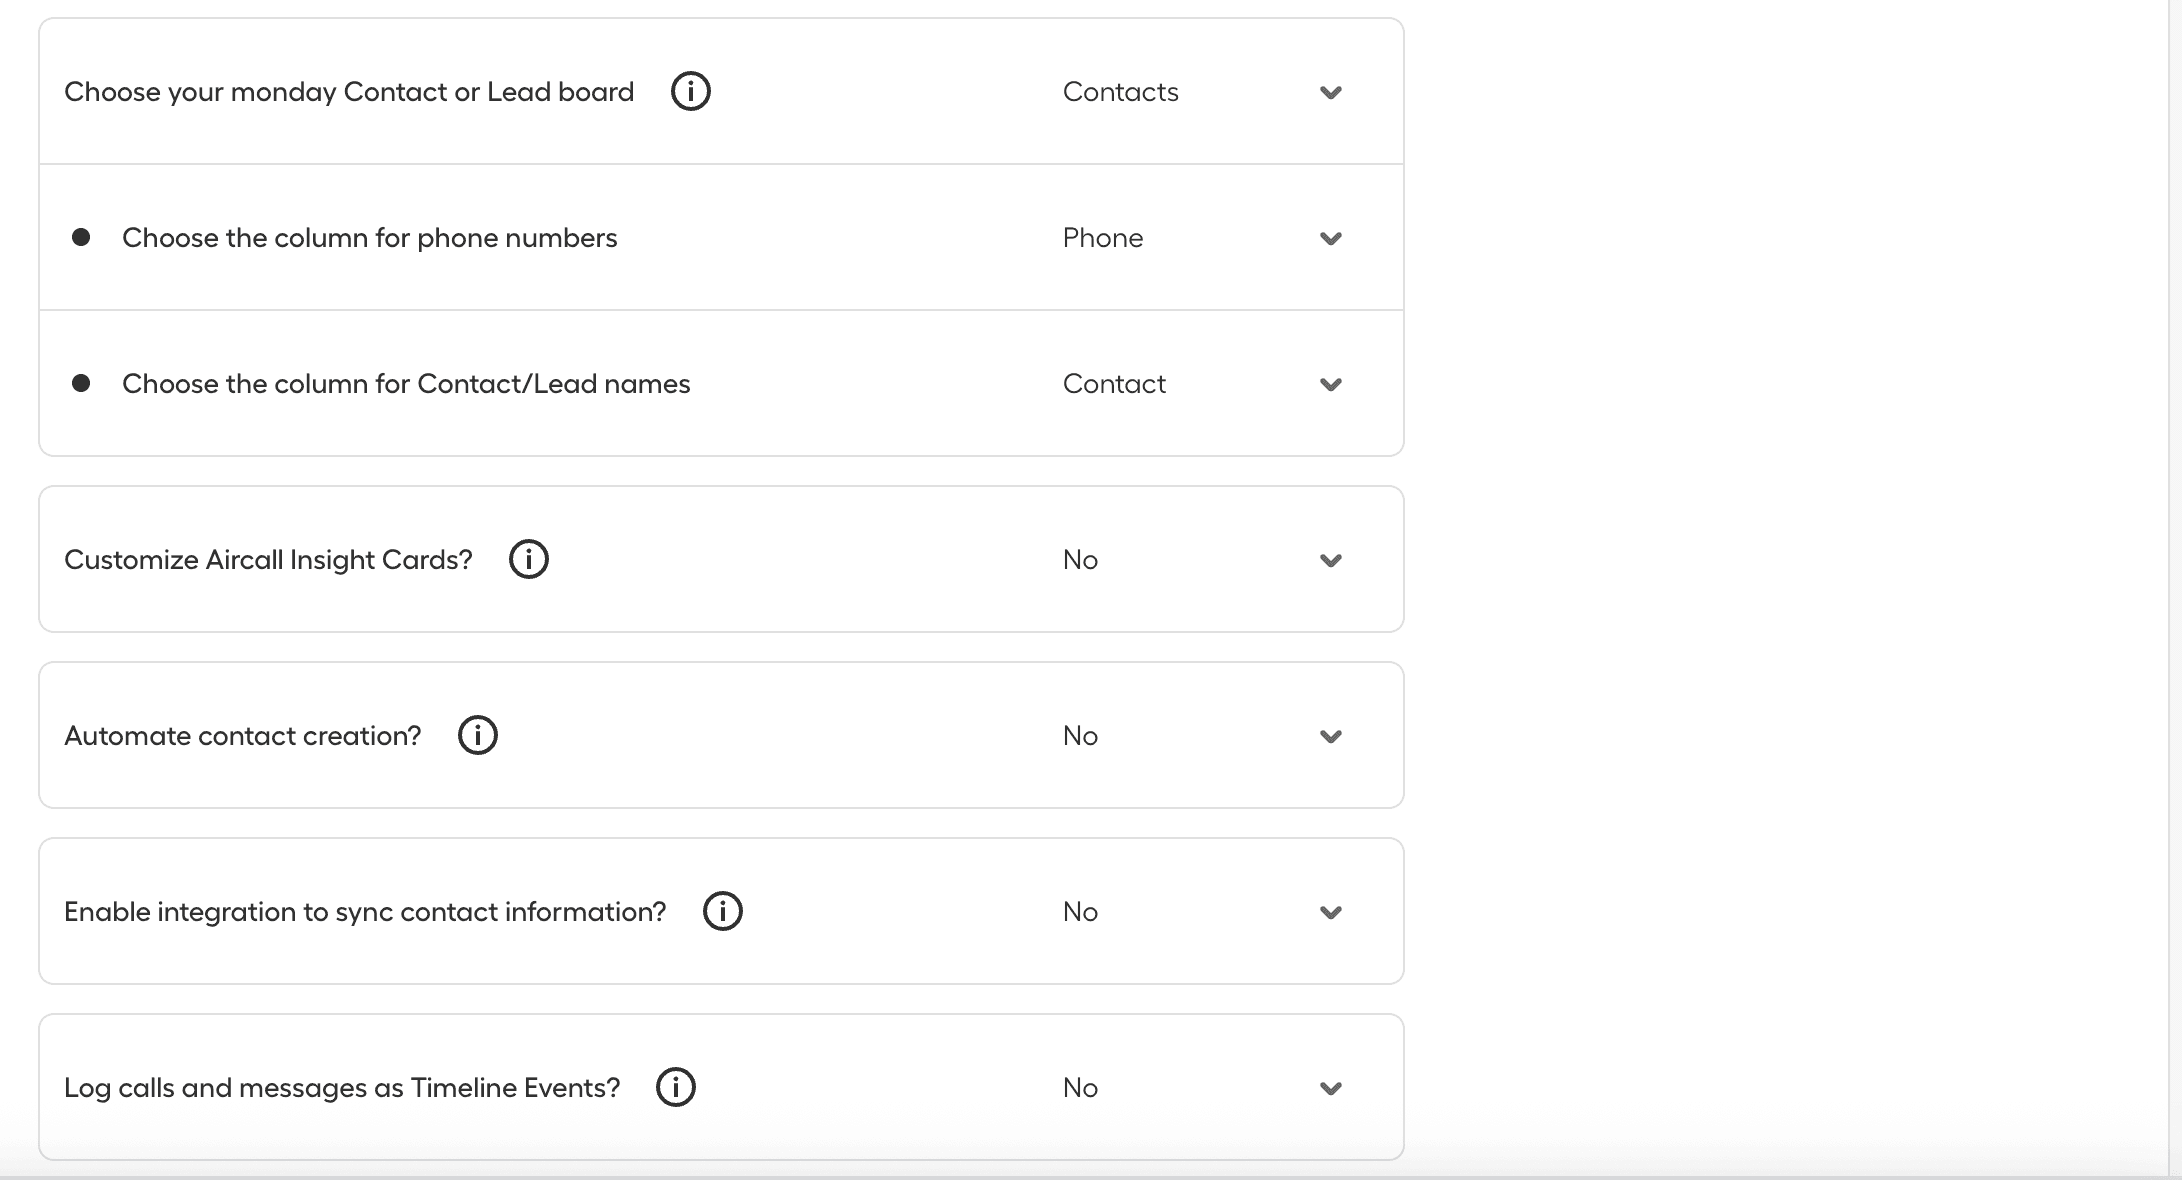2182x1180 pixels.
Task: Click No value for sync contact information
Action: [1080, 912]
